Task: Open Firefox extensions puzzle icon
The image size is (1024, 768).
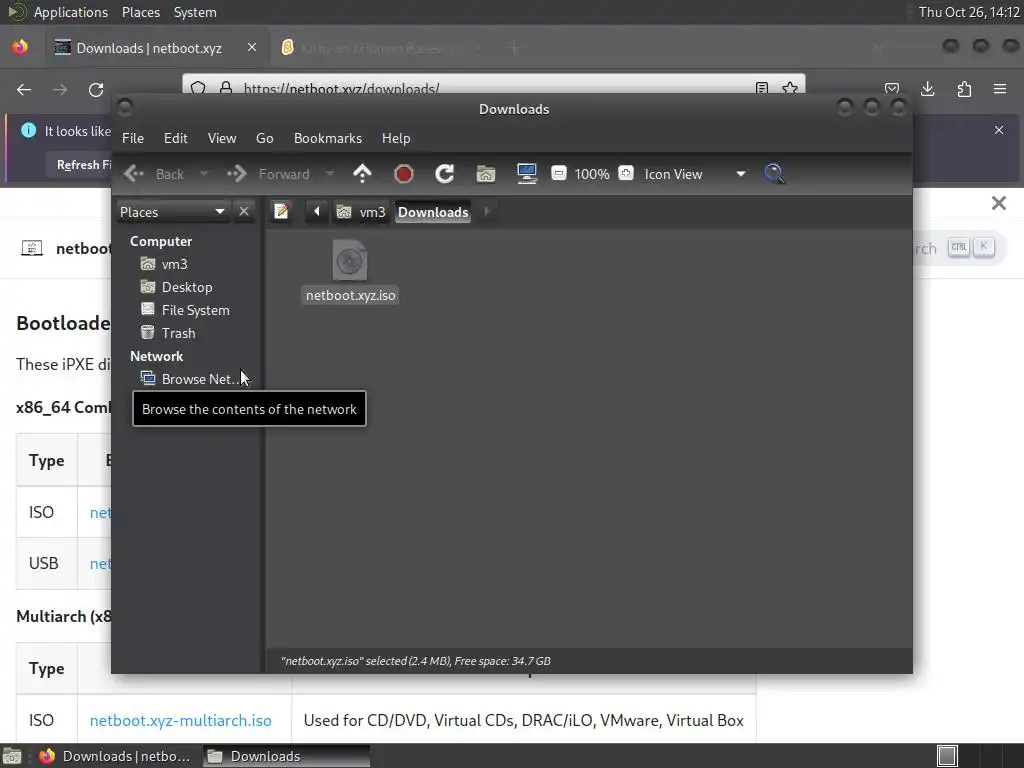Action: (x=964, y=89)
